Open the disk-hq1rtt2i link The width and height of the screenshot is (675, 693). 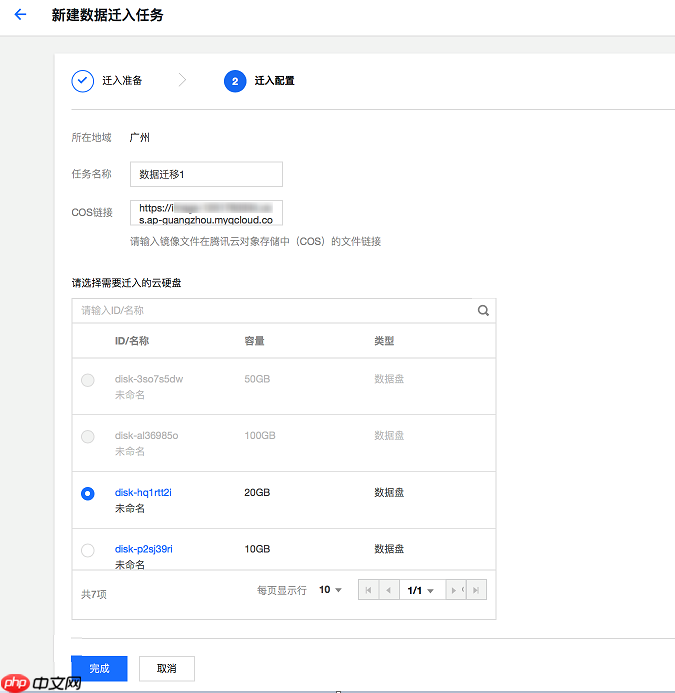(x=143, y=492)
